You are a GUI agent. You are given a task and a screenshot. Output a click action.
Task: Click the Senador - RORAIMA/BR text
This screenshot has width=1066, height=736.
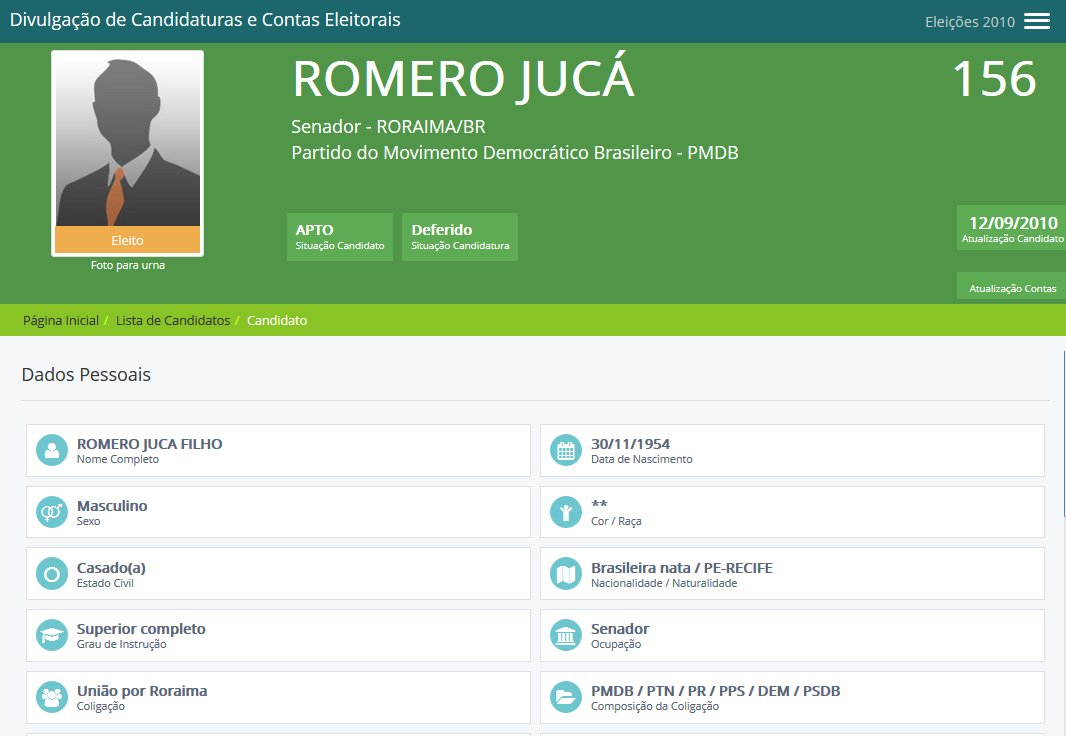point(388,126)
